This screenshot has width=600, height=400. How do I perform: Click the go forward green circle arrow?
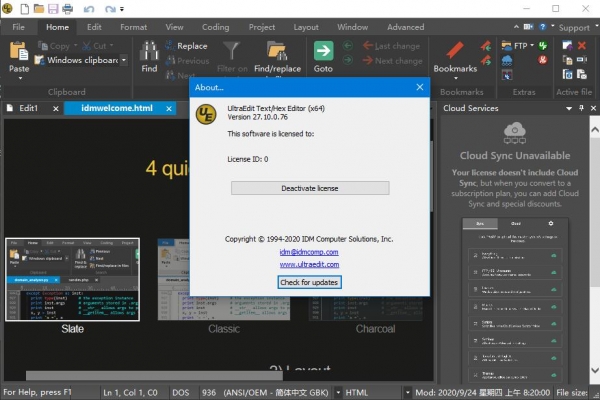347,60
